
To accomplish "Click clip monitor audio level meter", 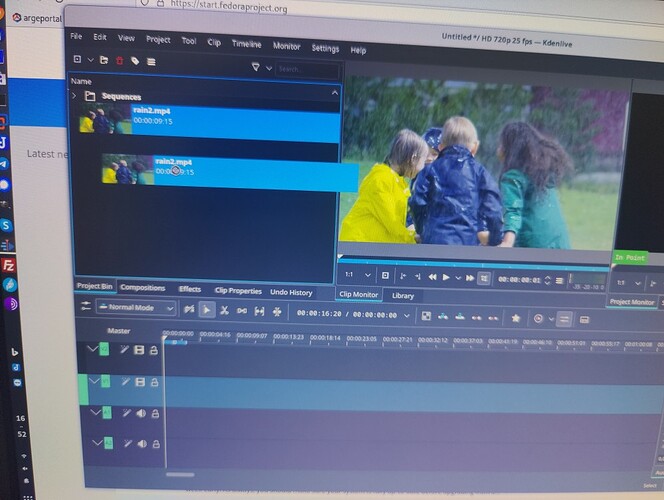I will pos(587,282).
